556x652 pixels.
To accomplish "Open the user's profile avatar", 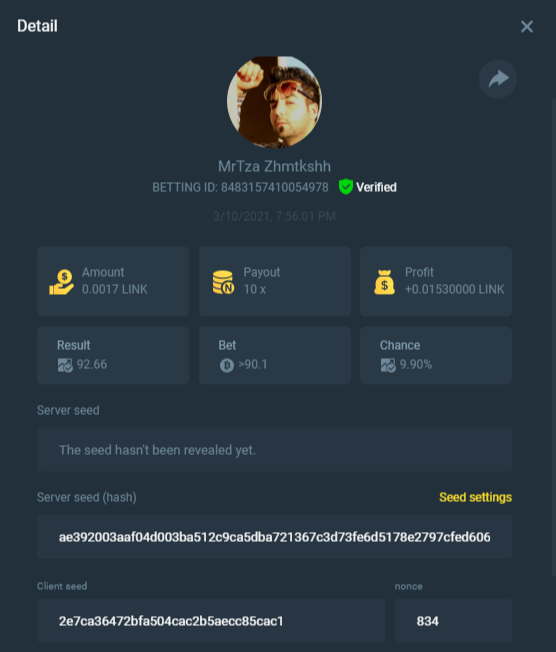I will [274, 102].
